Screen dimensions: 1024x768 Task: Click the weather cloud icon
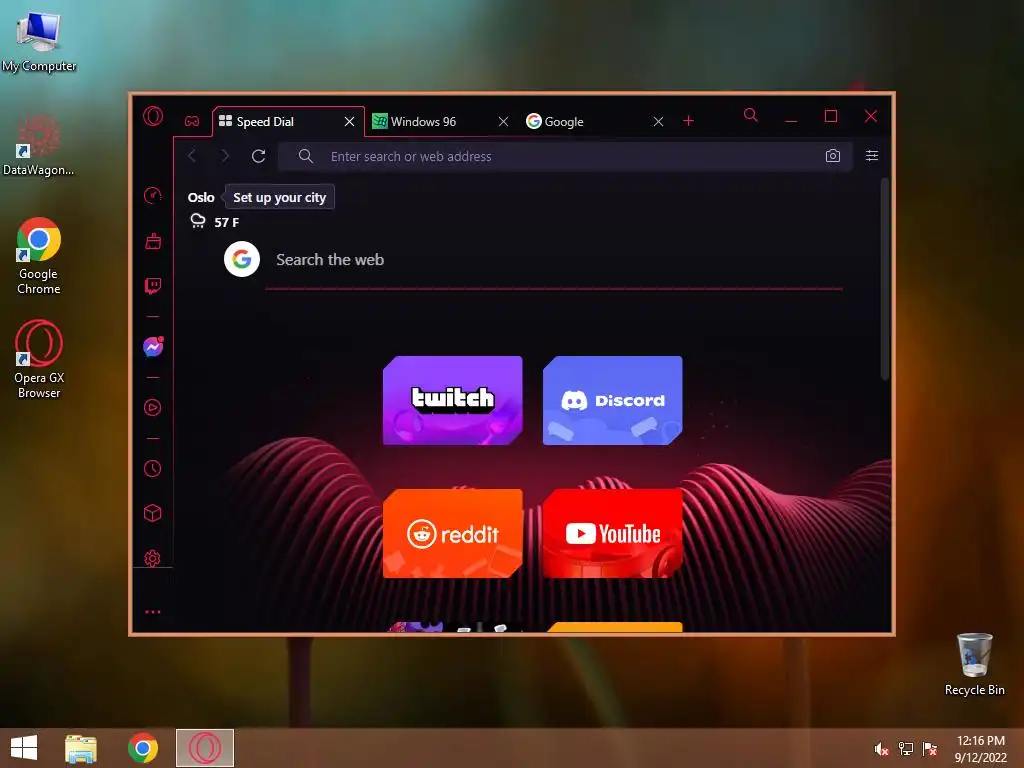(198, 221)
